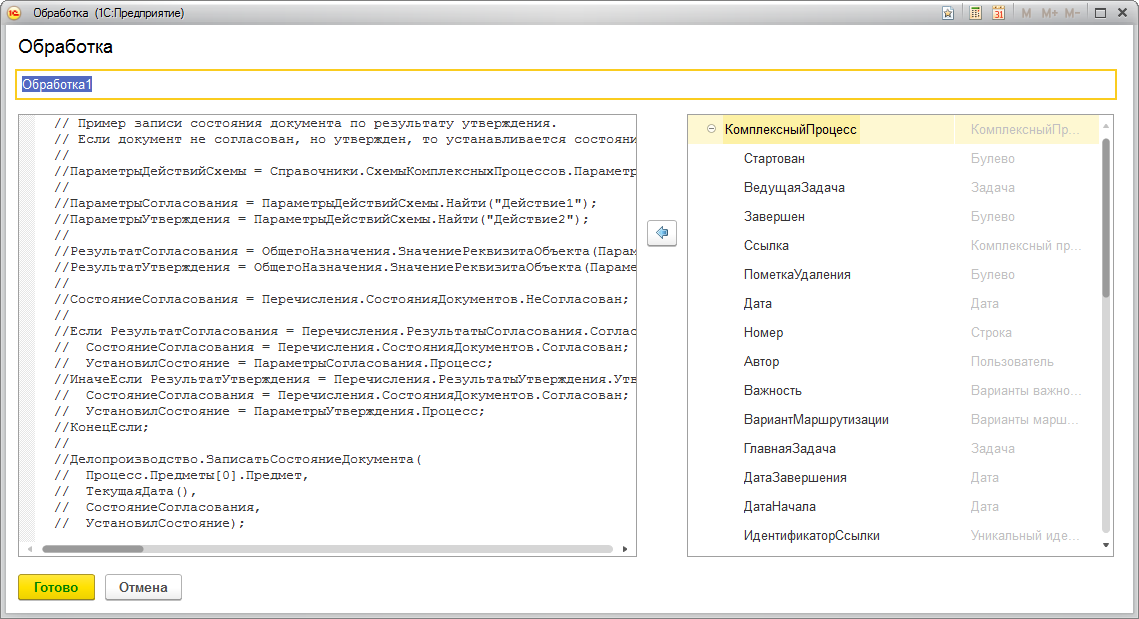Image resolution: width=1139 pixels, height=619 pixels.
Task: Select the ВедущаяЗадача attribute row
Action: [x=893, y=187]
